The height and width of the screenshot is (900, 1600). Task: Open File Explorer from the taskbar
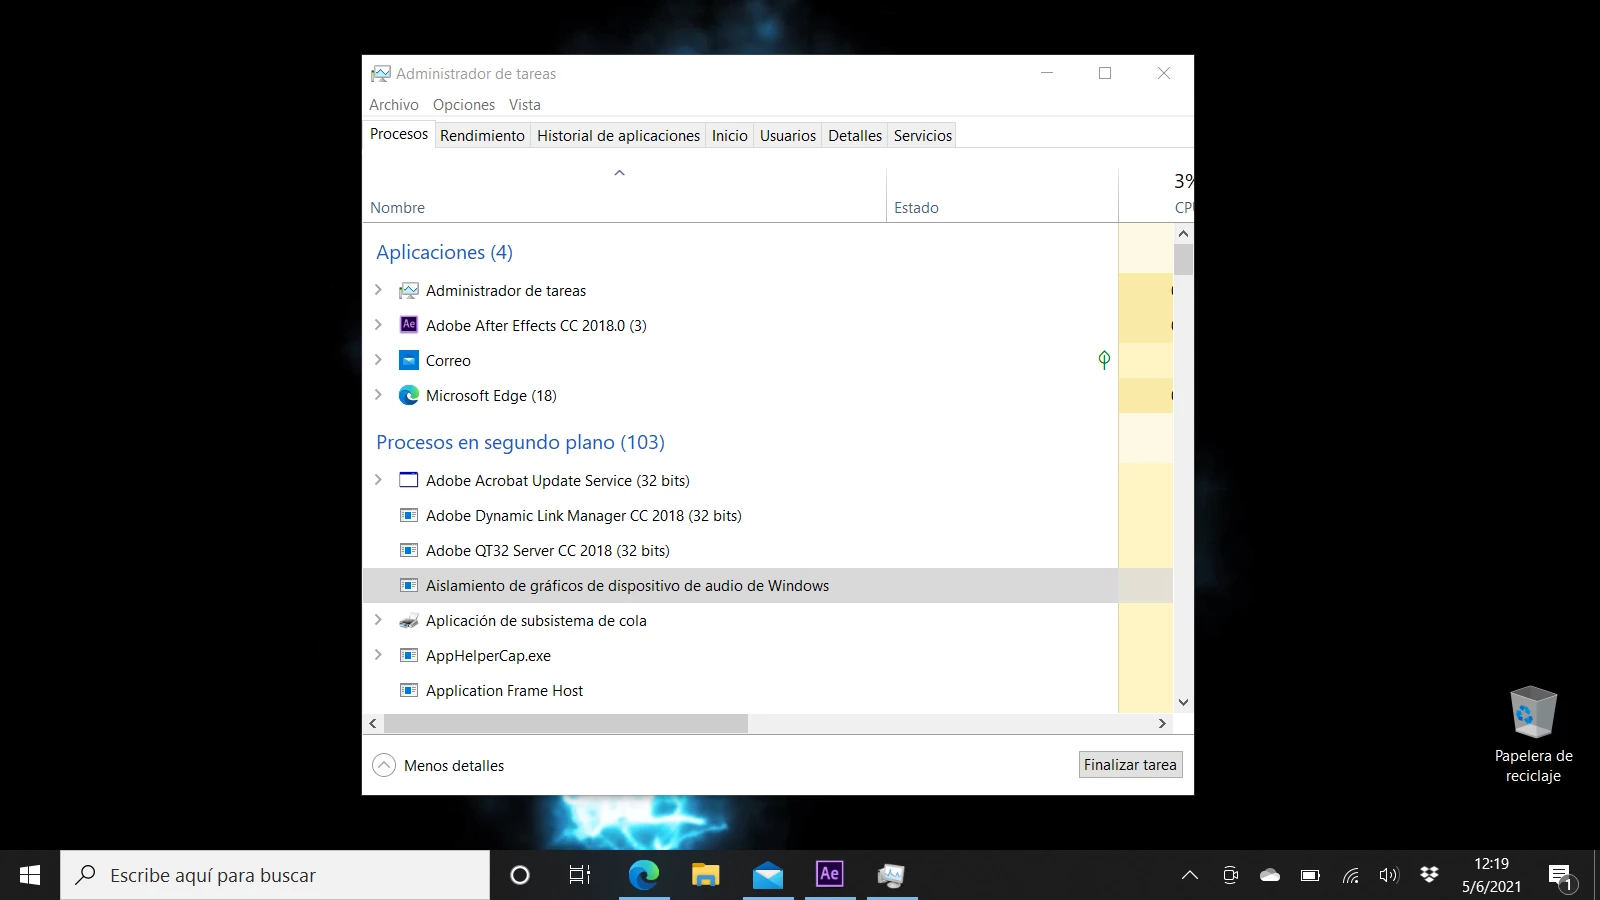click(706, 875)
